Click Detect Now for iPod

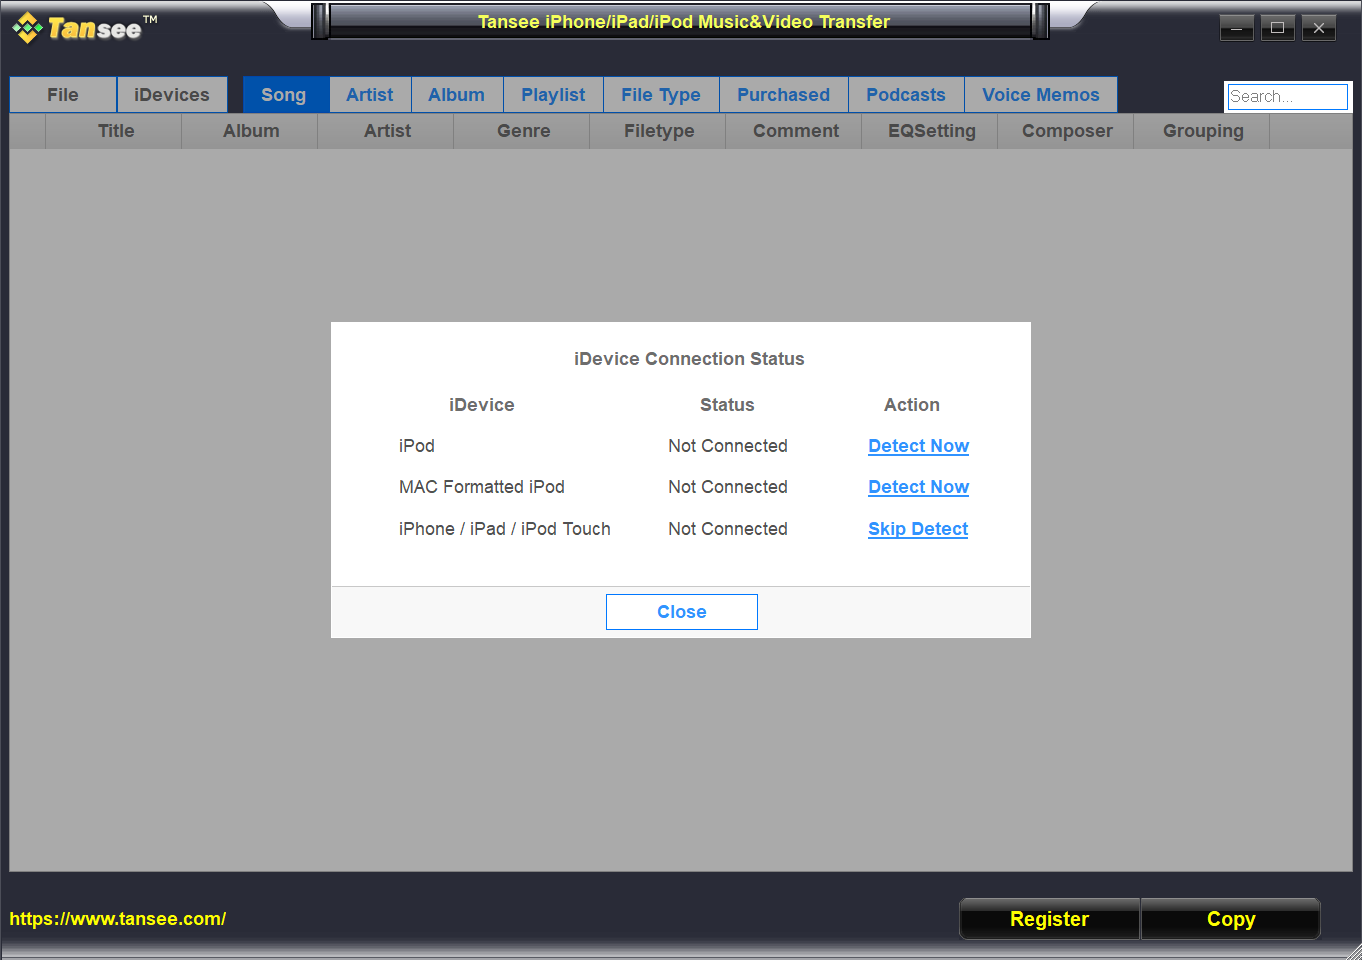918,446
